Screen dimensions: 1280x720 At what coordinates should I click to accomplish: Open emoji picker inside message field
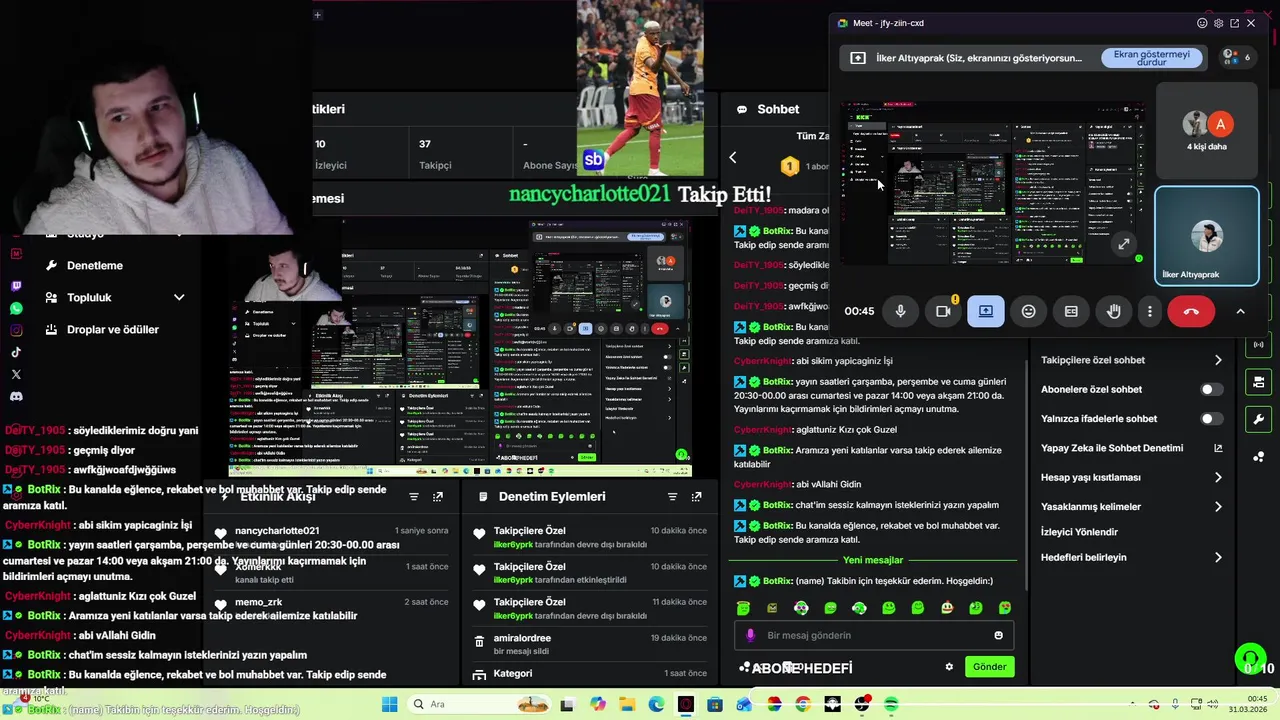pos(998,635)
